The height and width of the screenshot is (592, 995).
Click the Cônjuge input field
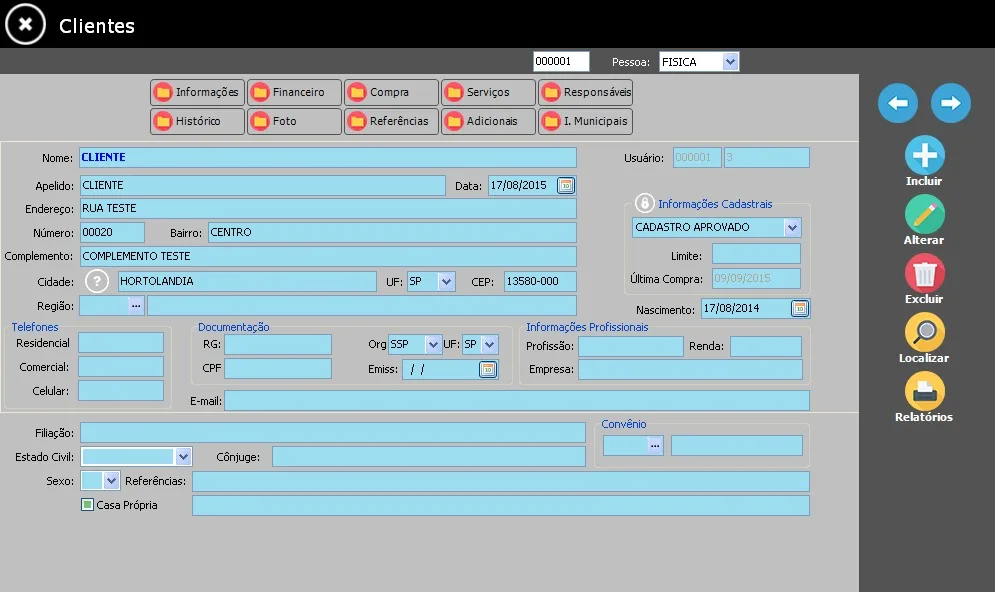click(x=429, y=456)
